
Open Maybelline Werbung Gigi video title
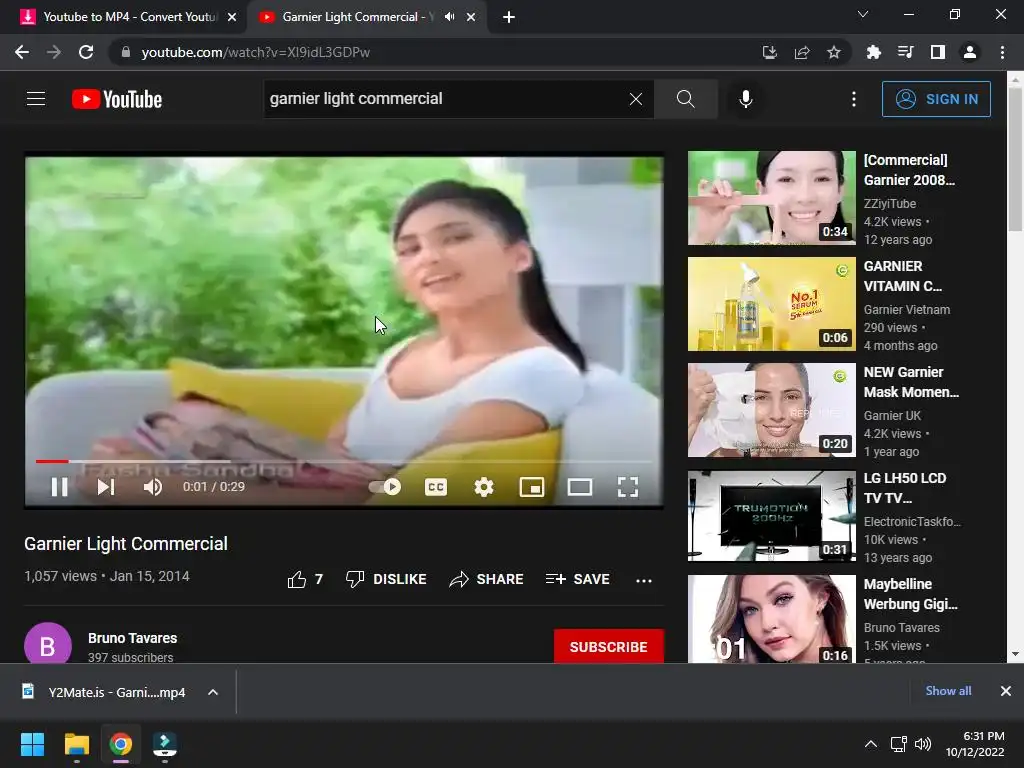910,594
